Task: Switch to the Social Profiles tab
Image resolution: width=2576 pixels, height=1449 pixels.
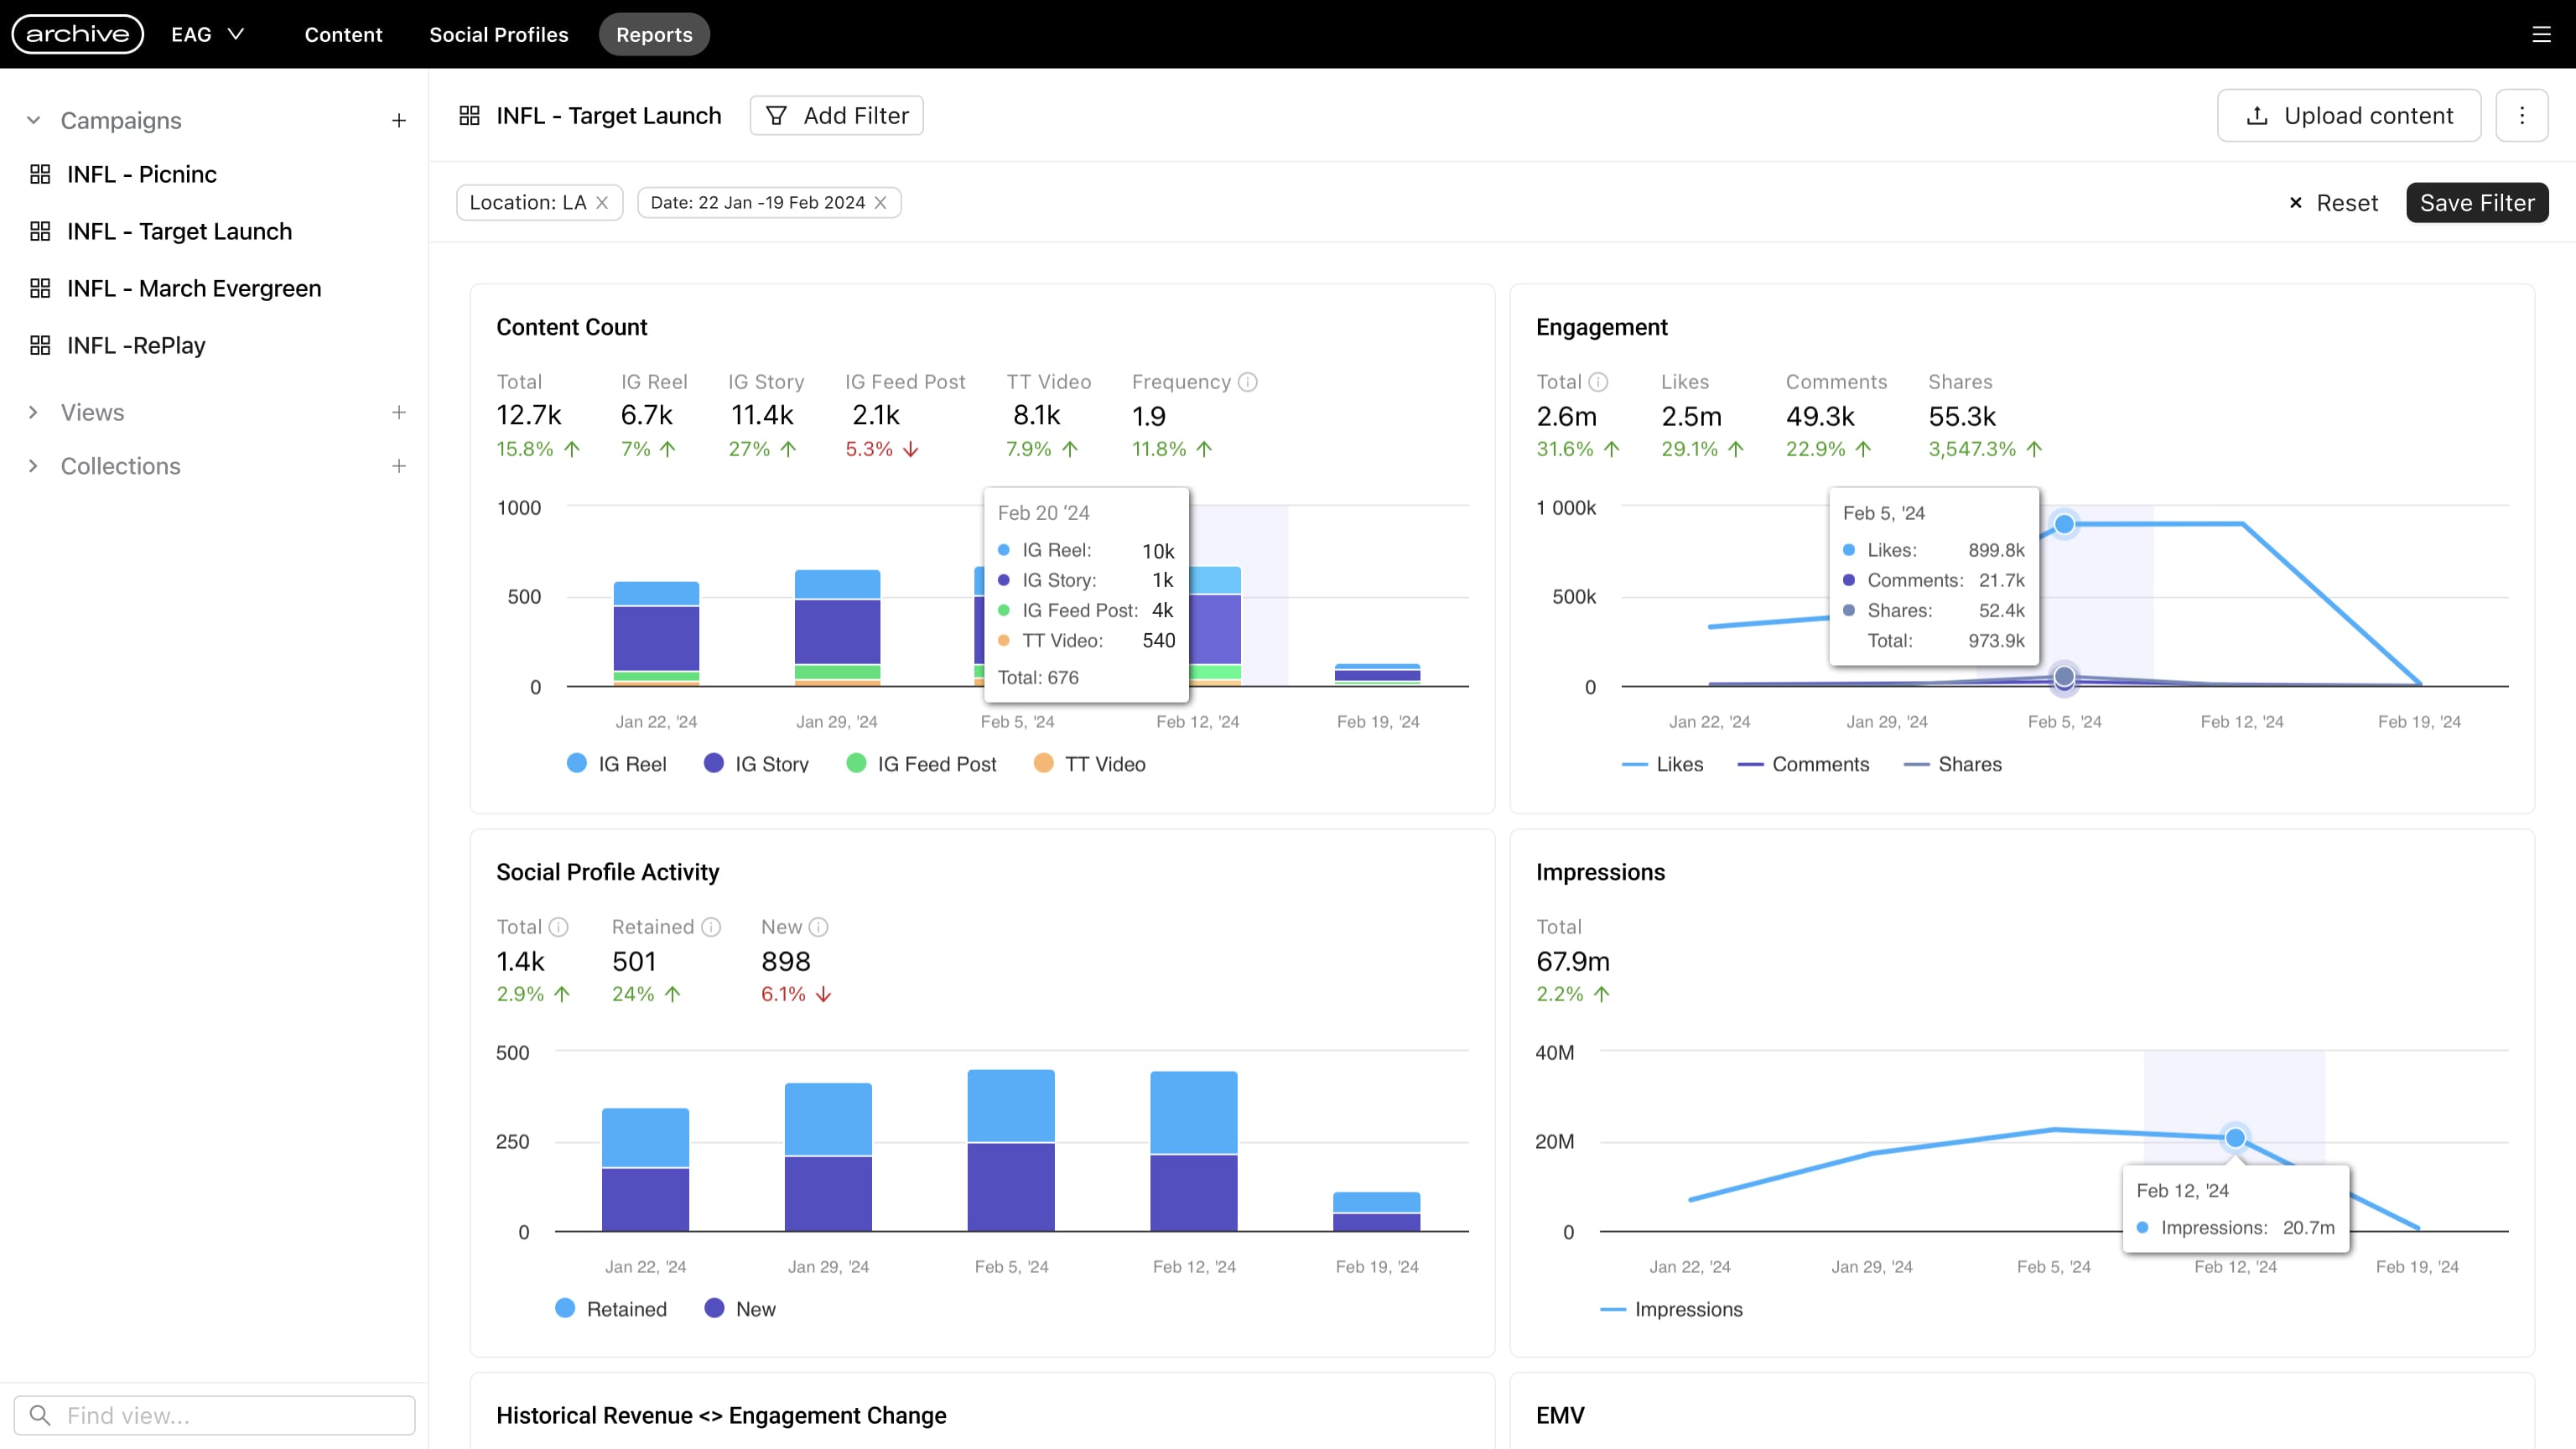Action: (498, 34)
